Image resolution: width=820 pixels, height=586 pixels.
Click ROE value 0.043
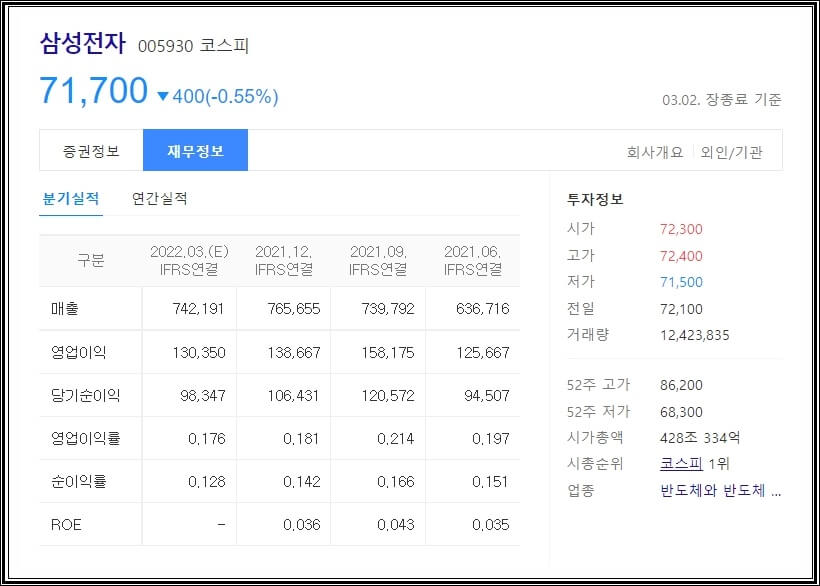pyautogui.click(x=395, y=524)
